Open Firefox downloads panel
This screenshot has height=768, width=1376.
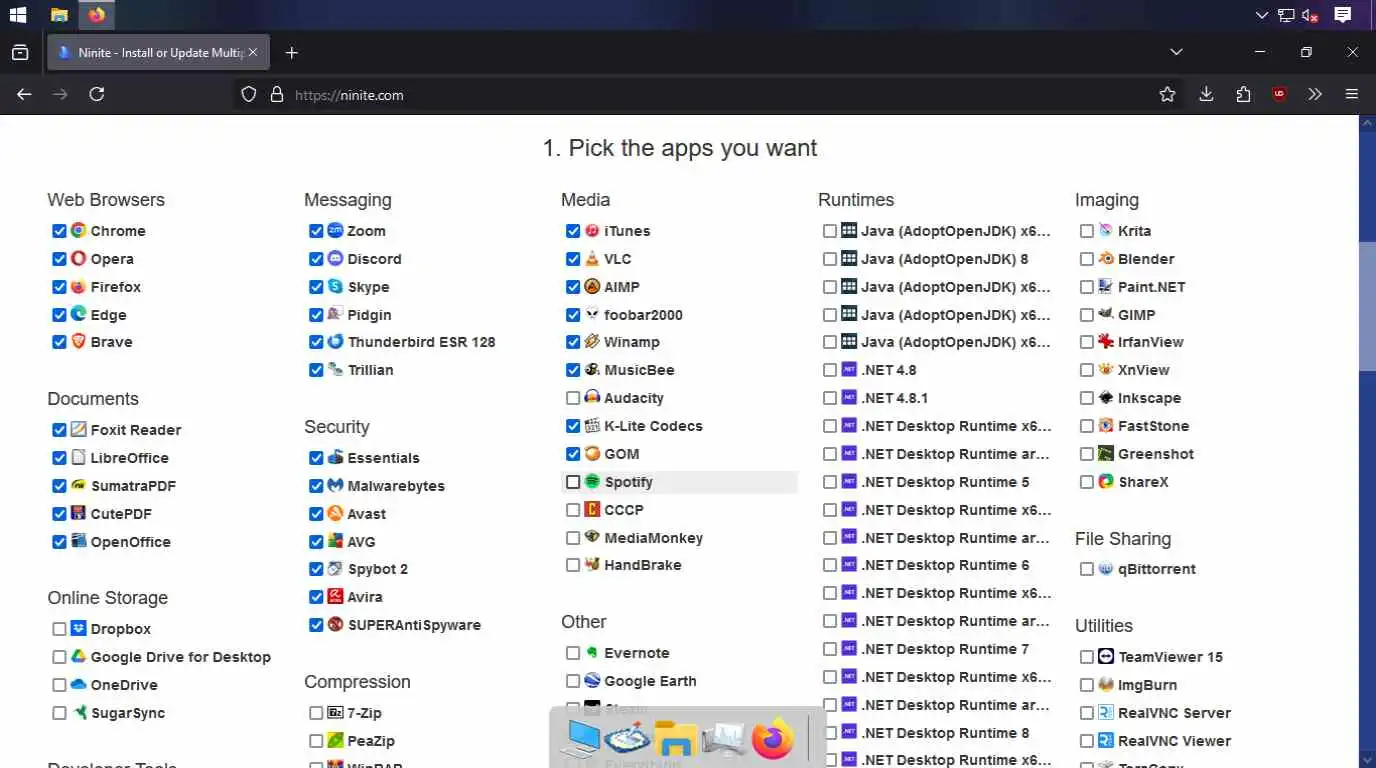coord(1206,94)
